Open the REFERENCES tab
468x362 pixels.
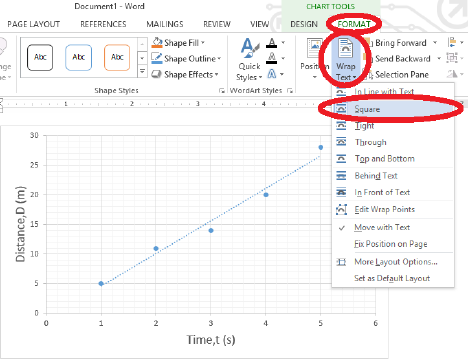pyautogui.click(x=103, y=24)
